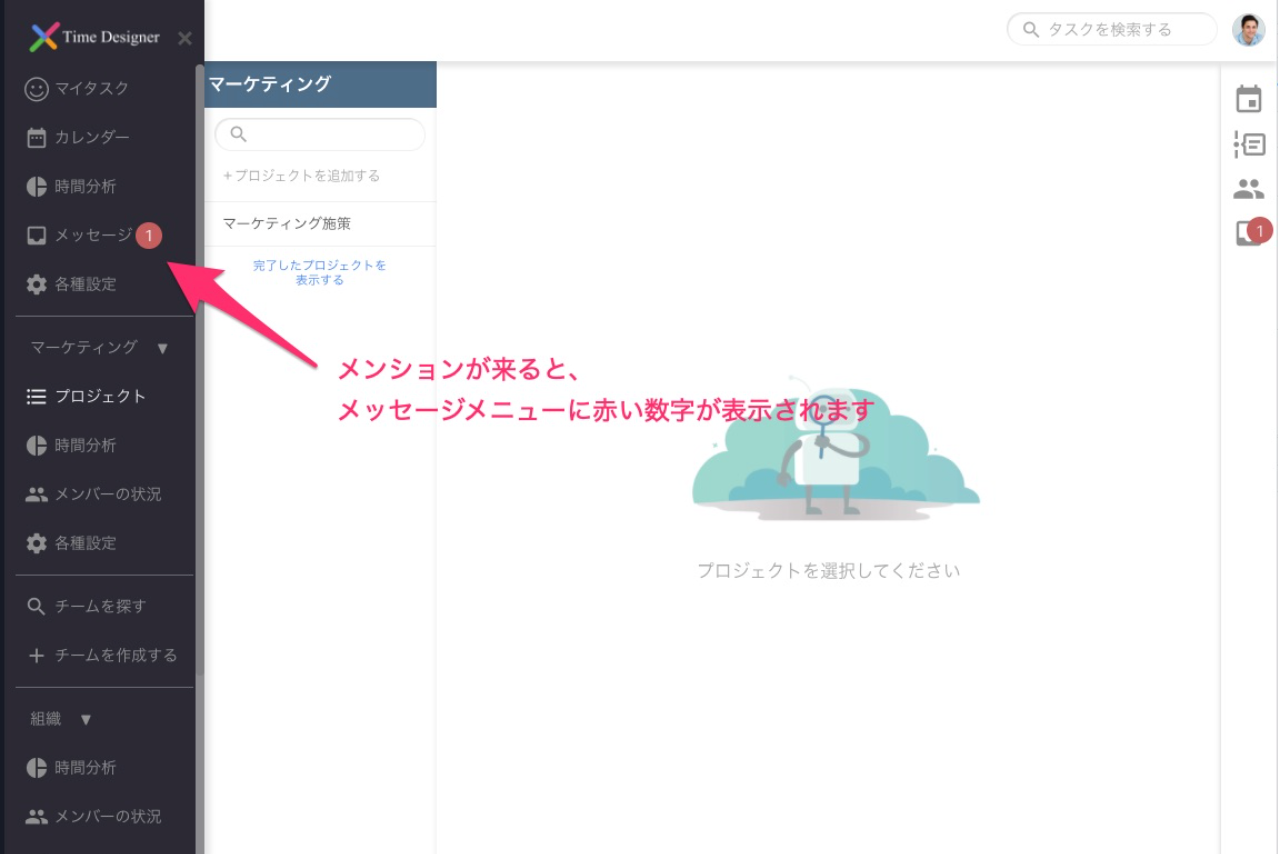Collapse the 組織 section triangle
This screenshot has height=854, width=1278.
point(86,718)
